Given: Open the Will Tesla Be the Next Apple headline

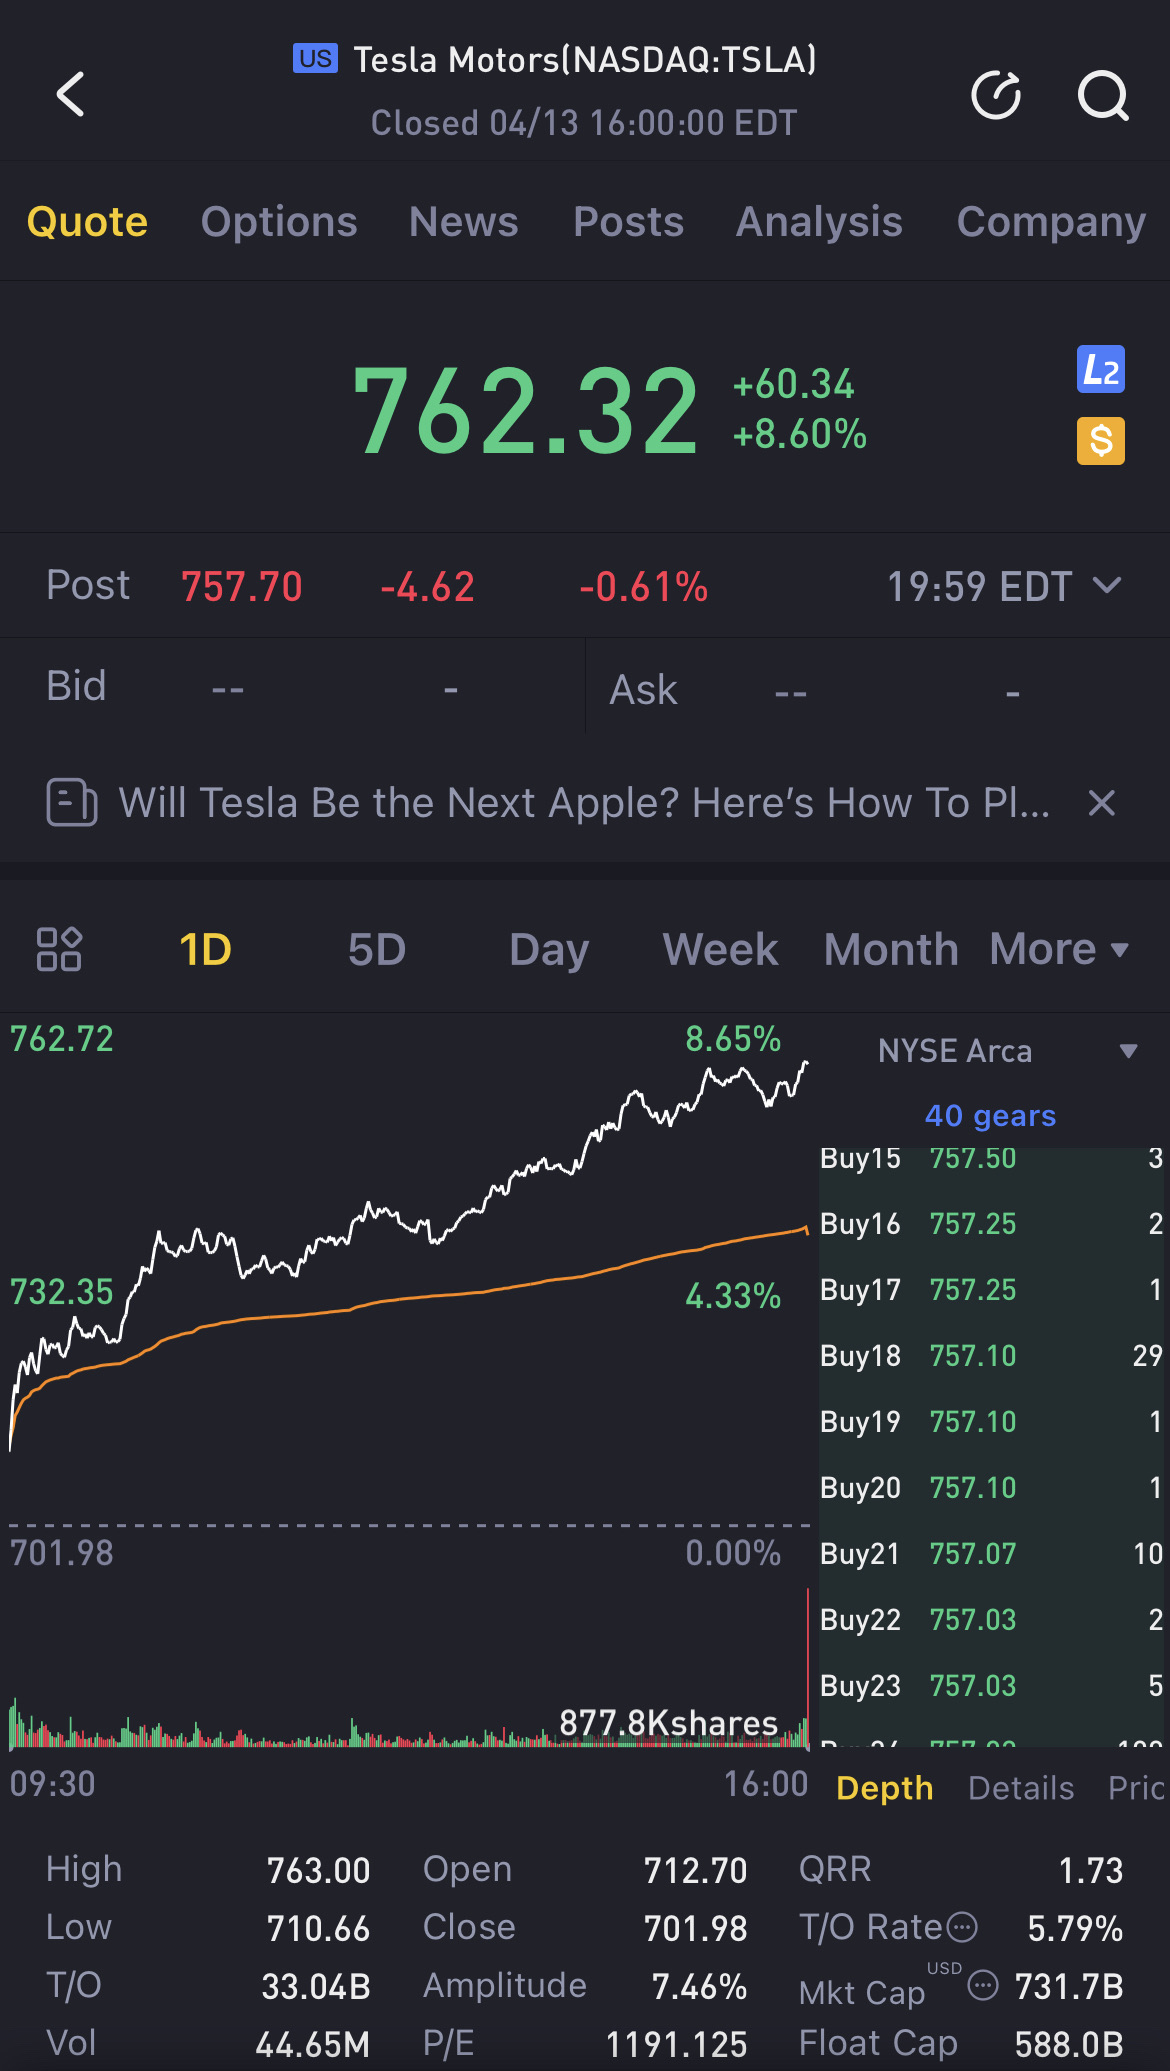Looking at the screenshot, I should click(x=584, y=803).
